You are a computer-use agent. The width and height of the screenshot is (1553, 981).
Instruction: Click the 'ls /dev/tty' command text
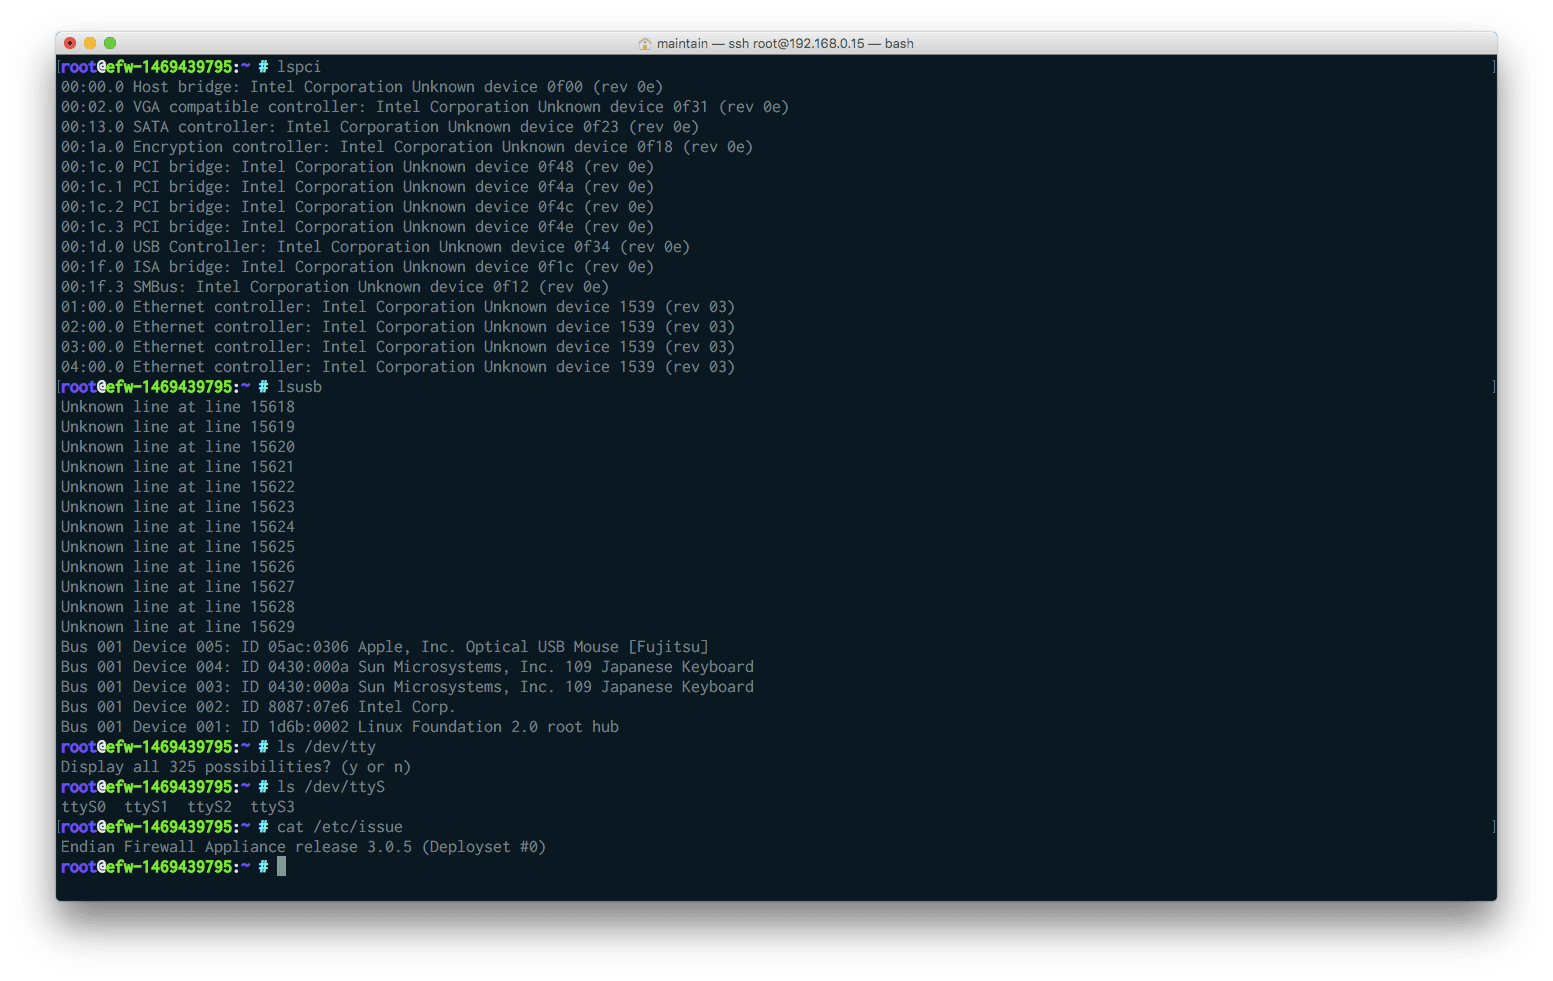tap(326, 747)
